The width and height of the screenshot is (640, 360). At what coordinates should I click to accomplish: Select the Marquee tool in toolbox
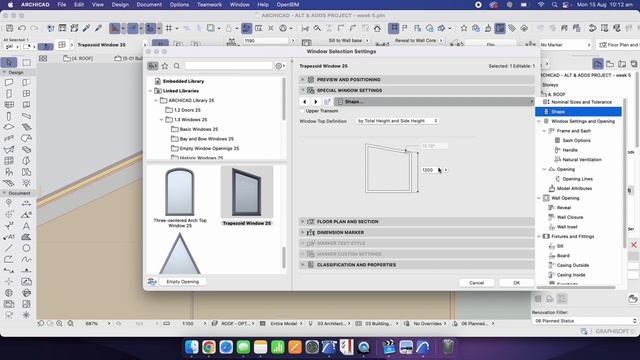[27, 62]
